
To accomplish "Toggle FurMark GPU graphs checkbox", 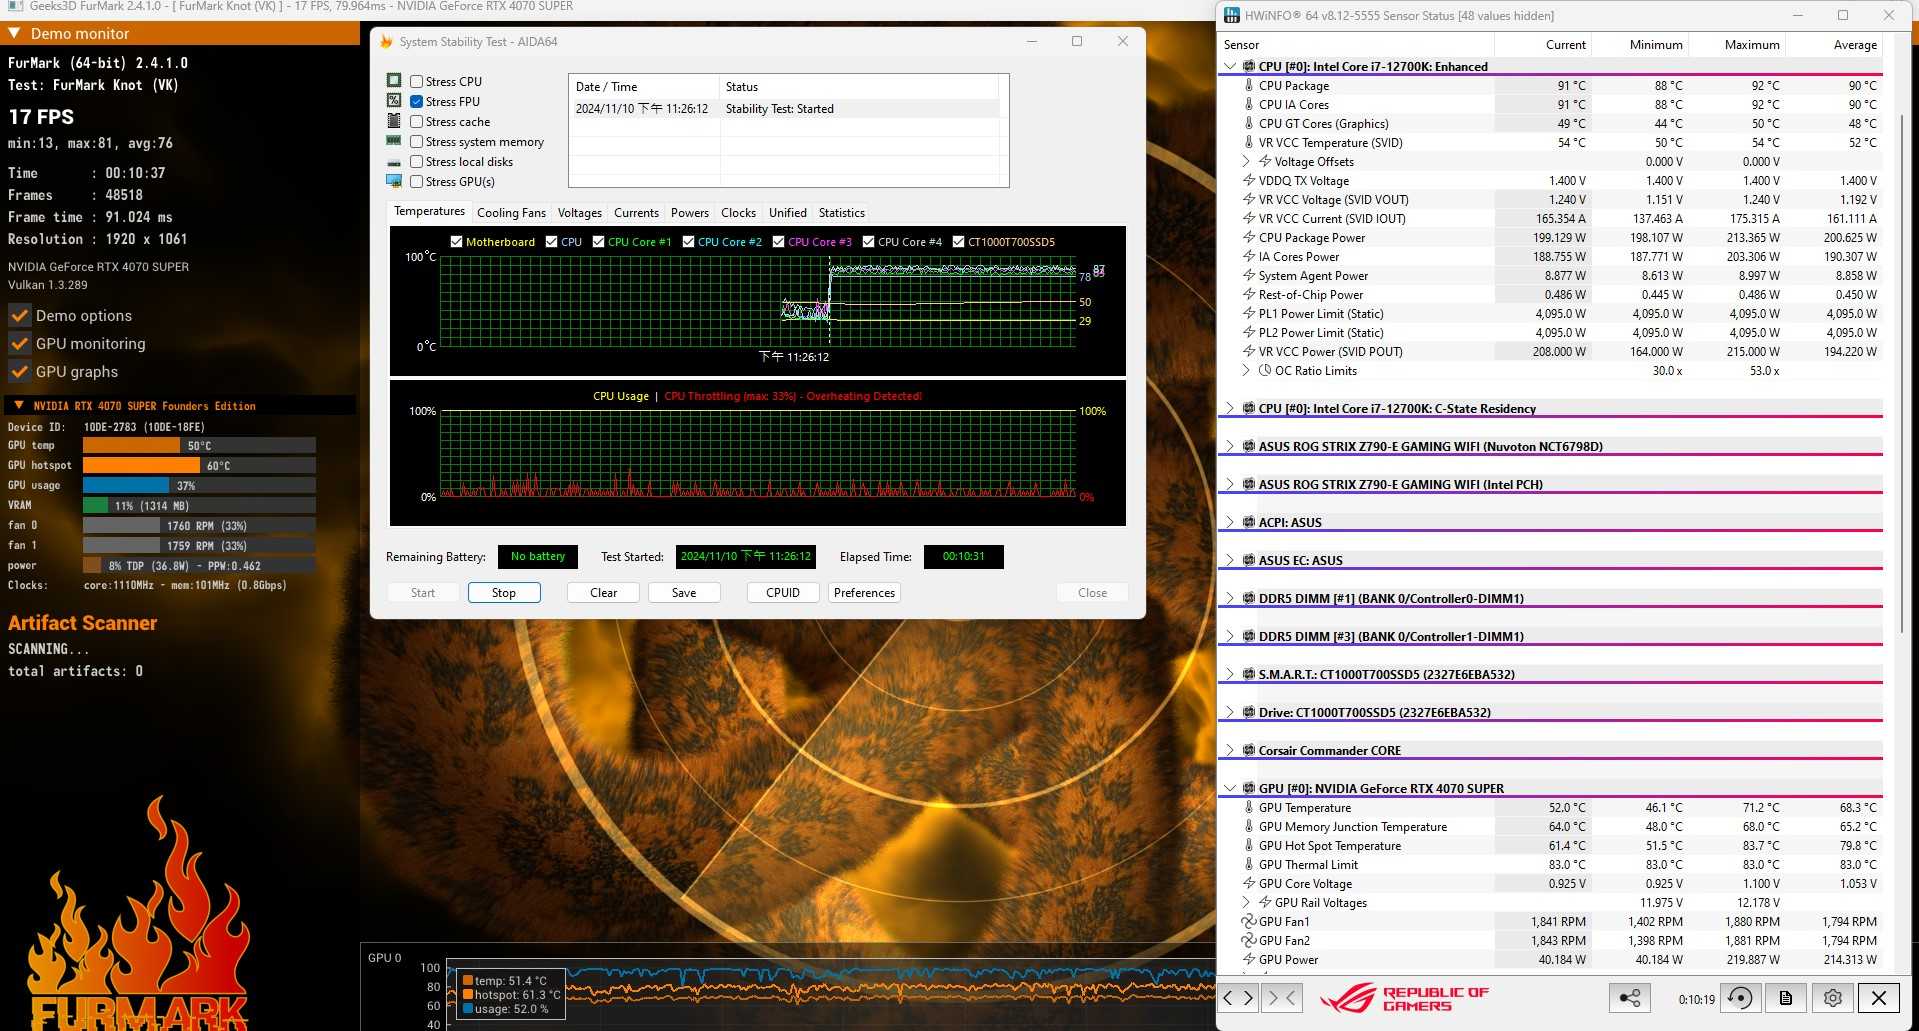I will 19,371.
